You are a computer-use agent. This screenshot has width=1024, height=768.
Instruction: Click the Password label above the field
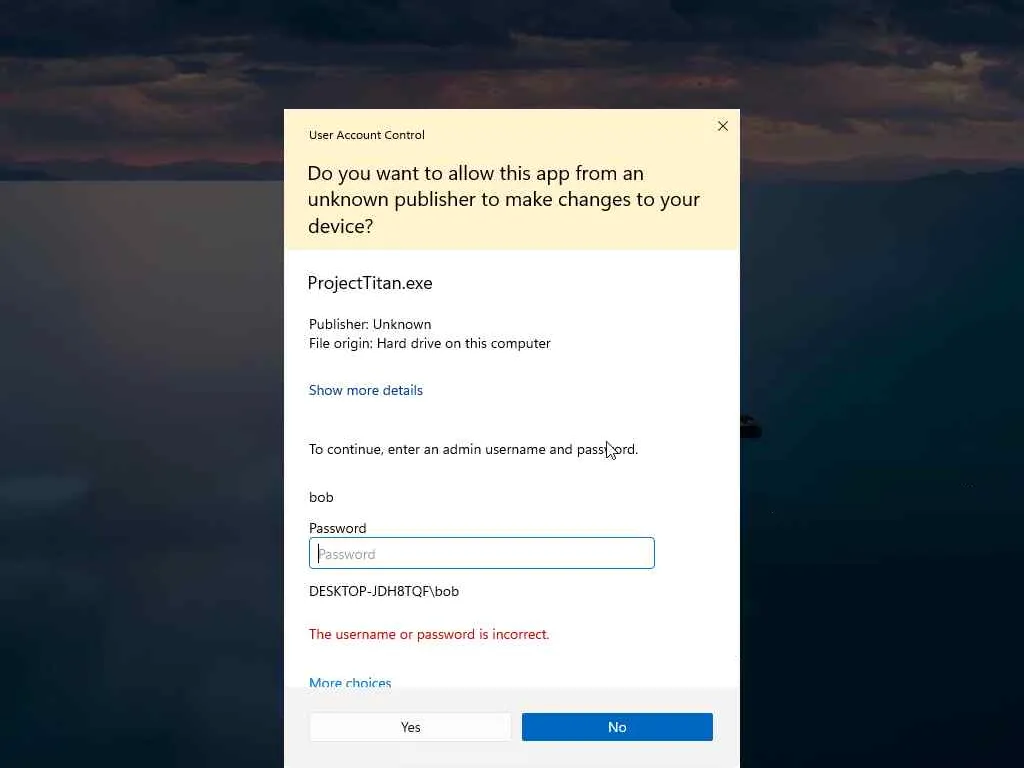click(x=338, y=528)
